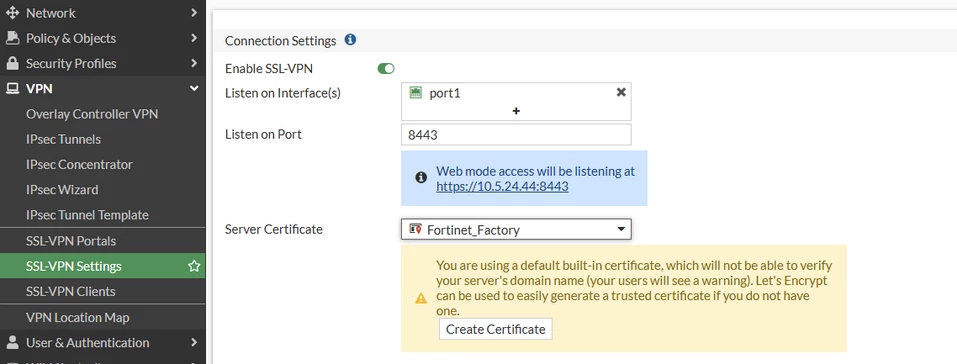This screenshot has width=957, height=364.
Task: Expand the Network menu chevron
Action: tap(193, 13)
